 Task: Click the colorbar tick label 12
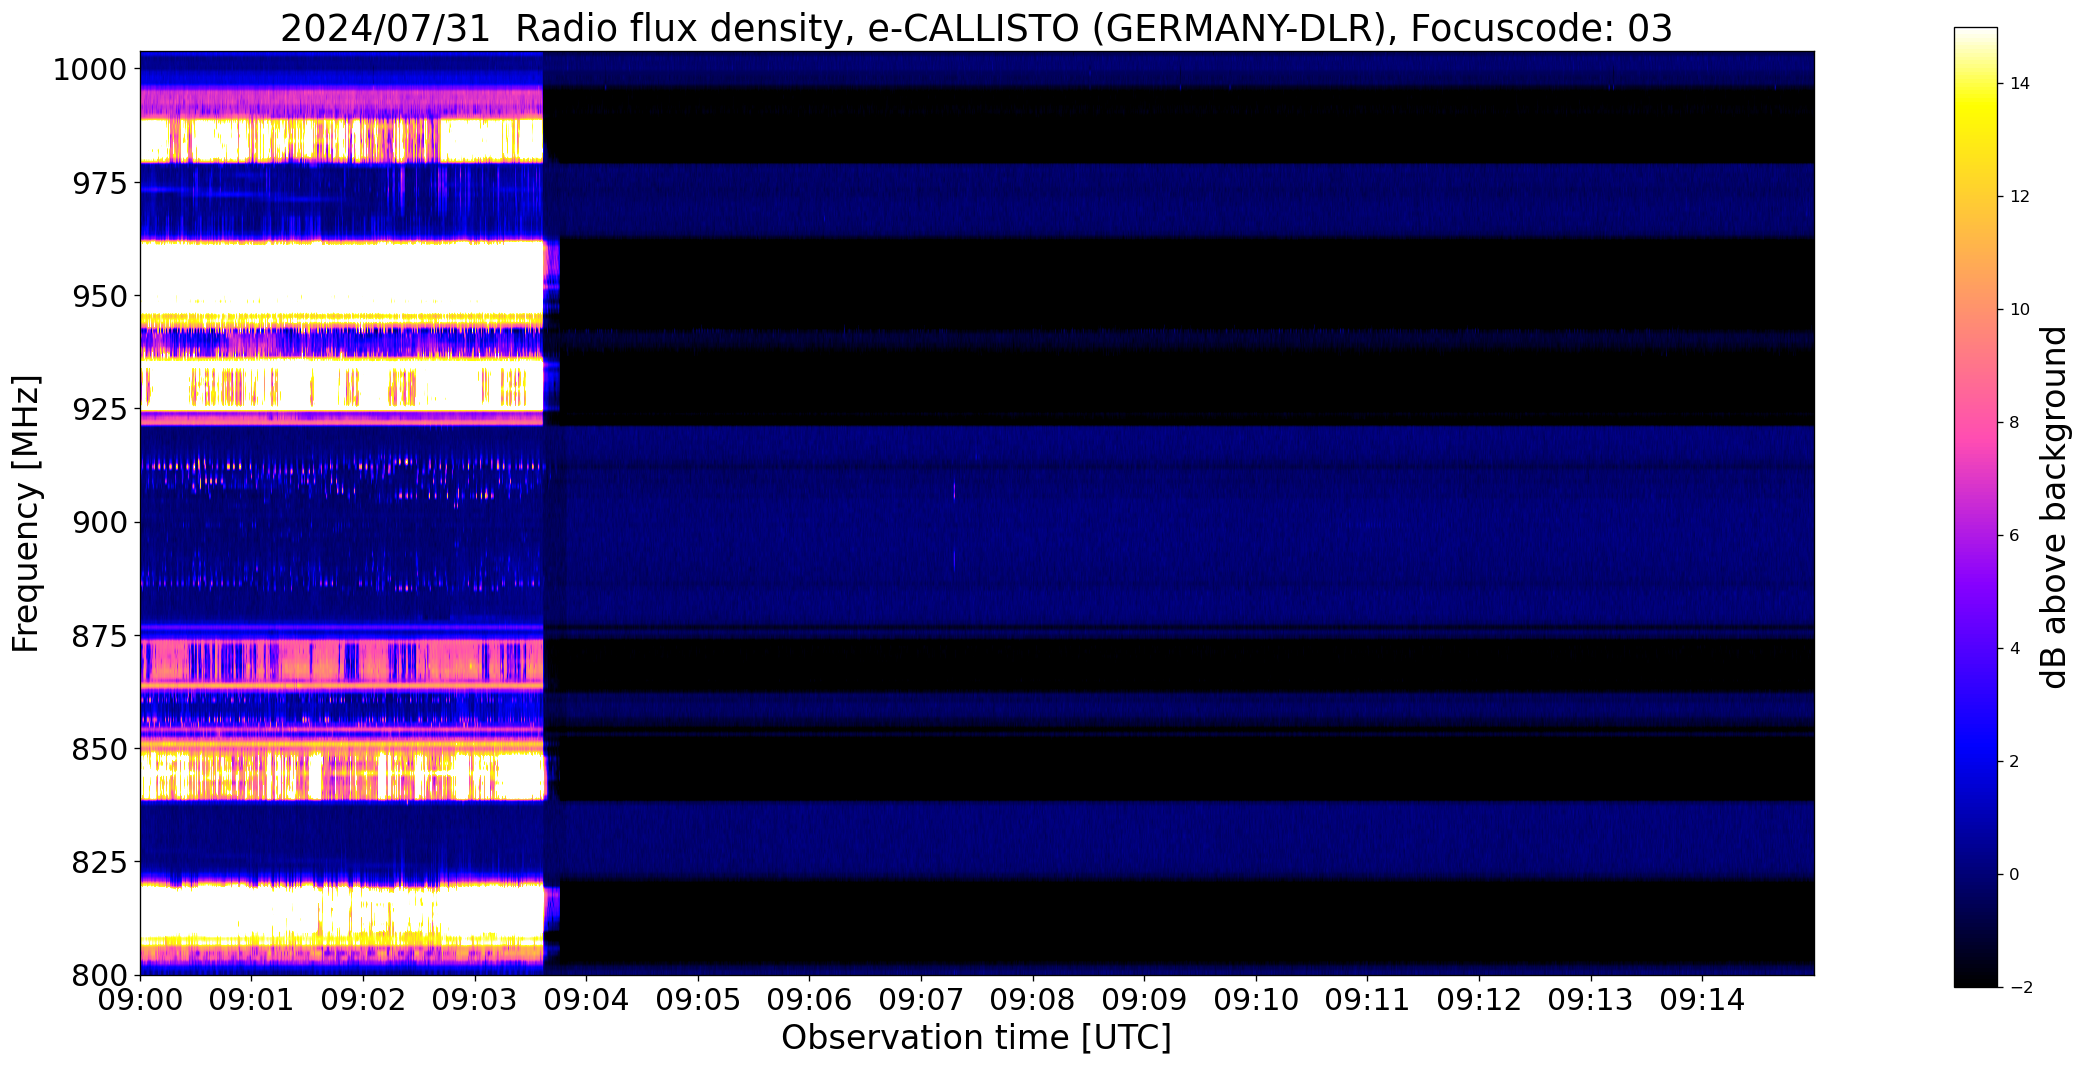pos(2019,197)
